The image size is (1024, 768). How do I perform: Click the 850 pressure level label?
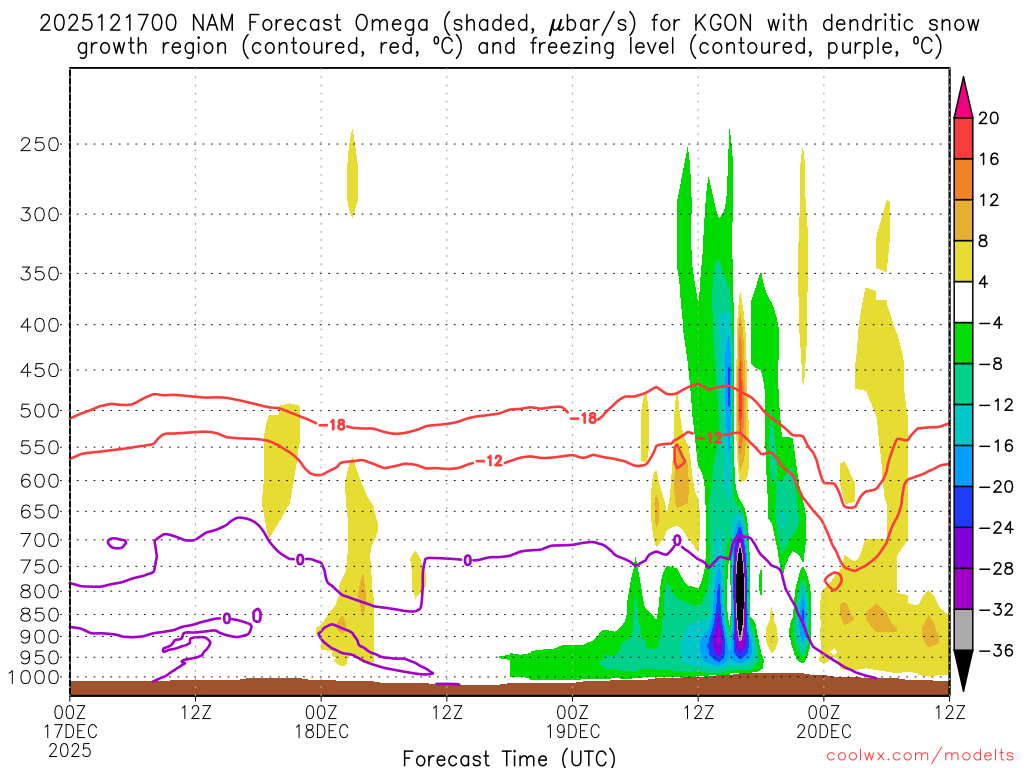(40, 615)
